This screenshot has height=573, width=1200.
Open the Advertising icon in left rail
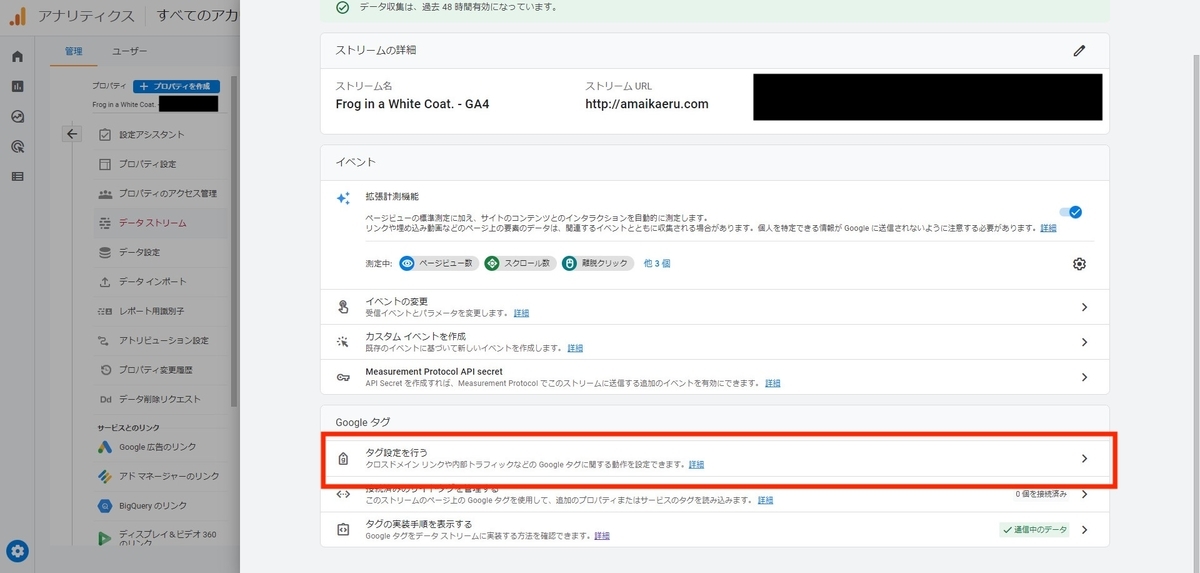[17, 147]
